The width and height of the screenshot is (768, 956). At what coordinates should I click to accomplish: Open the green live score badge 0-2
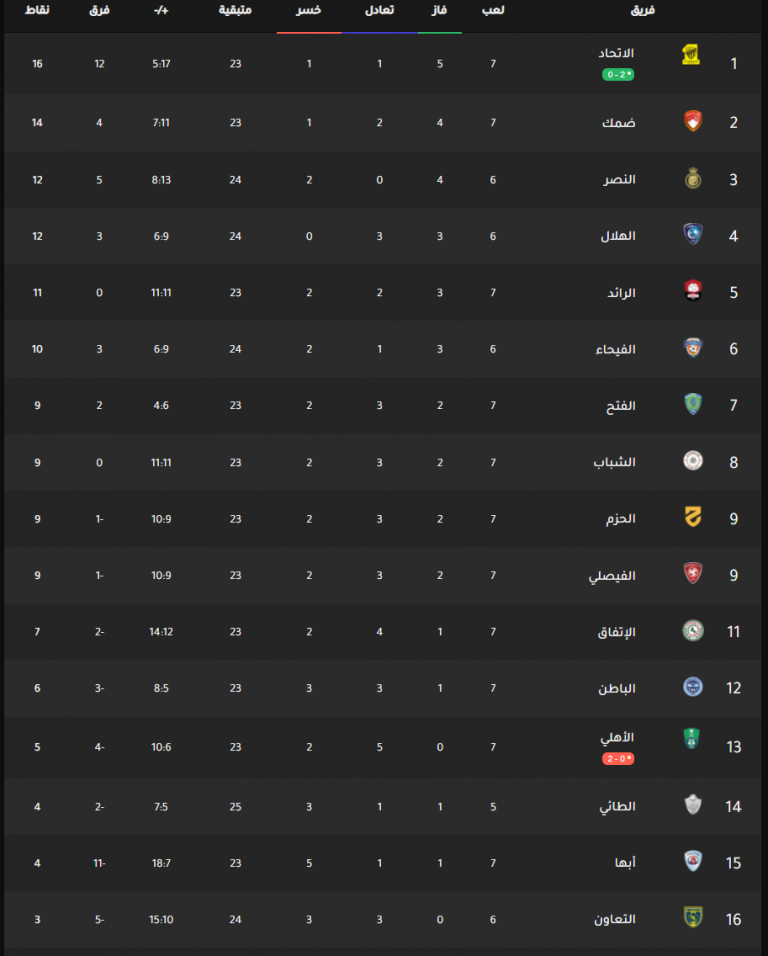(x=618, y=74)
